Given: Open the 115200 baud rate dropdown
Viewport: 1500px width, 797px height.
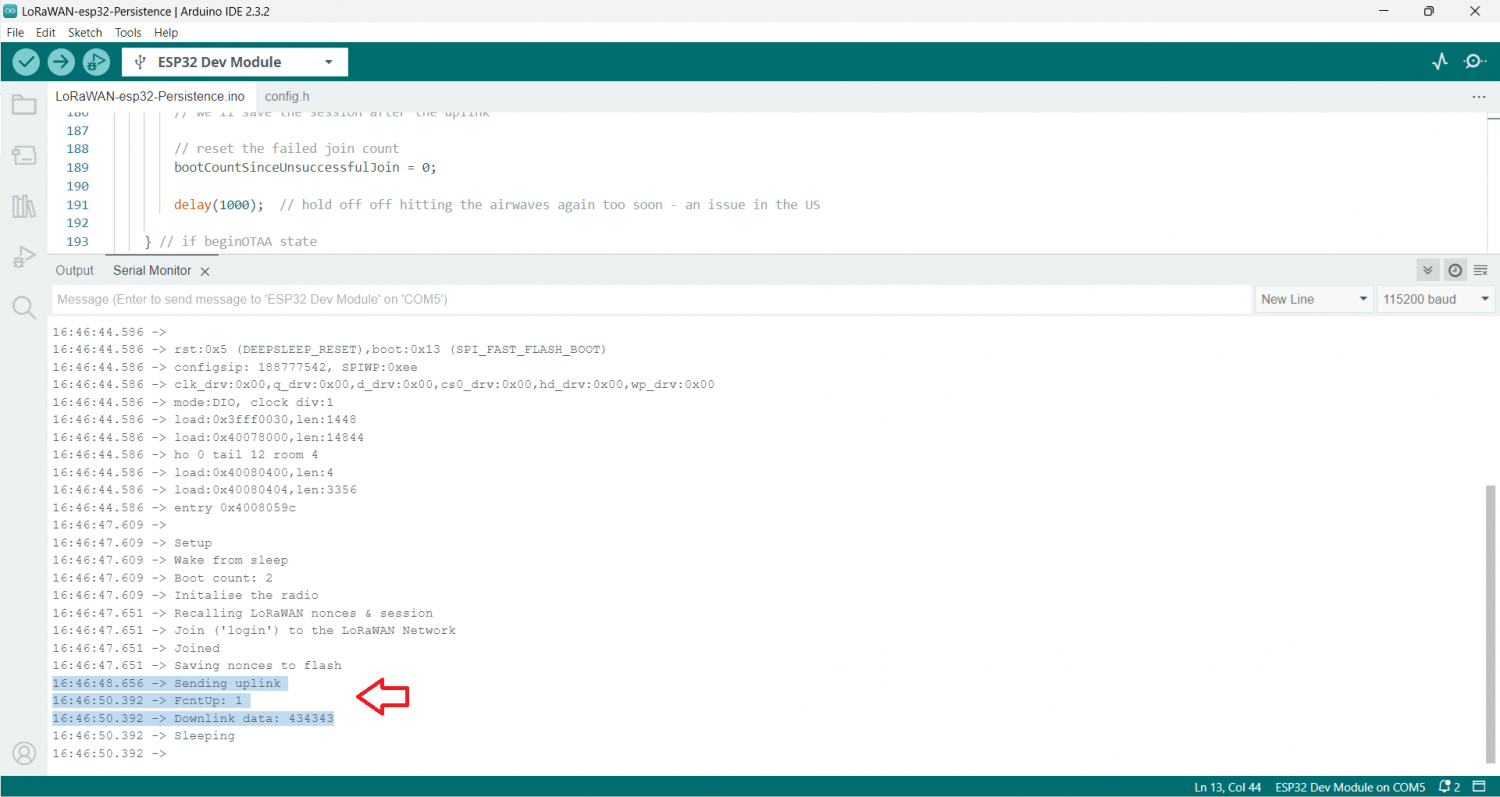Looking at the screenshot, I should click(1435, 298).
